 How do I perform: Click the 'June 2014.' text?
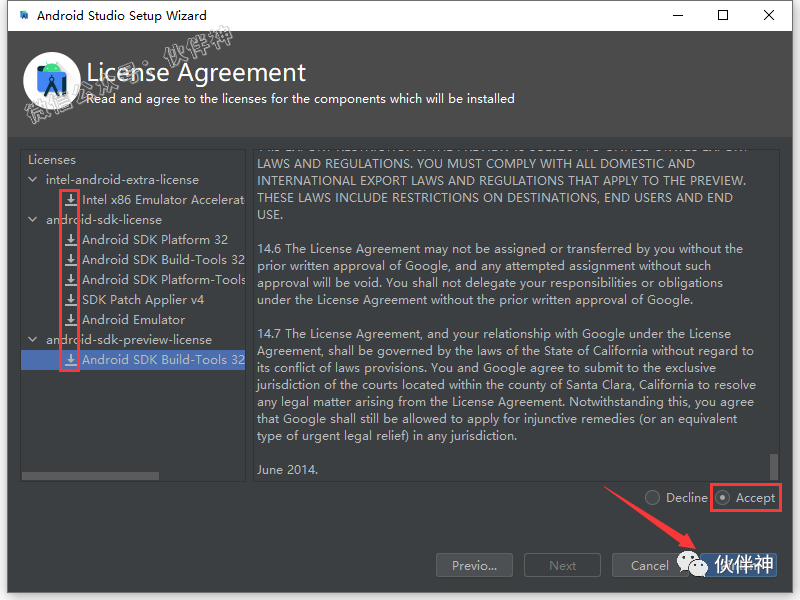click(287, 469)
